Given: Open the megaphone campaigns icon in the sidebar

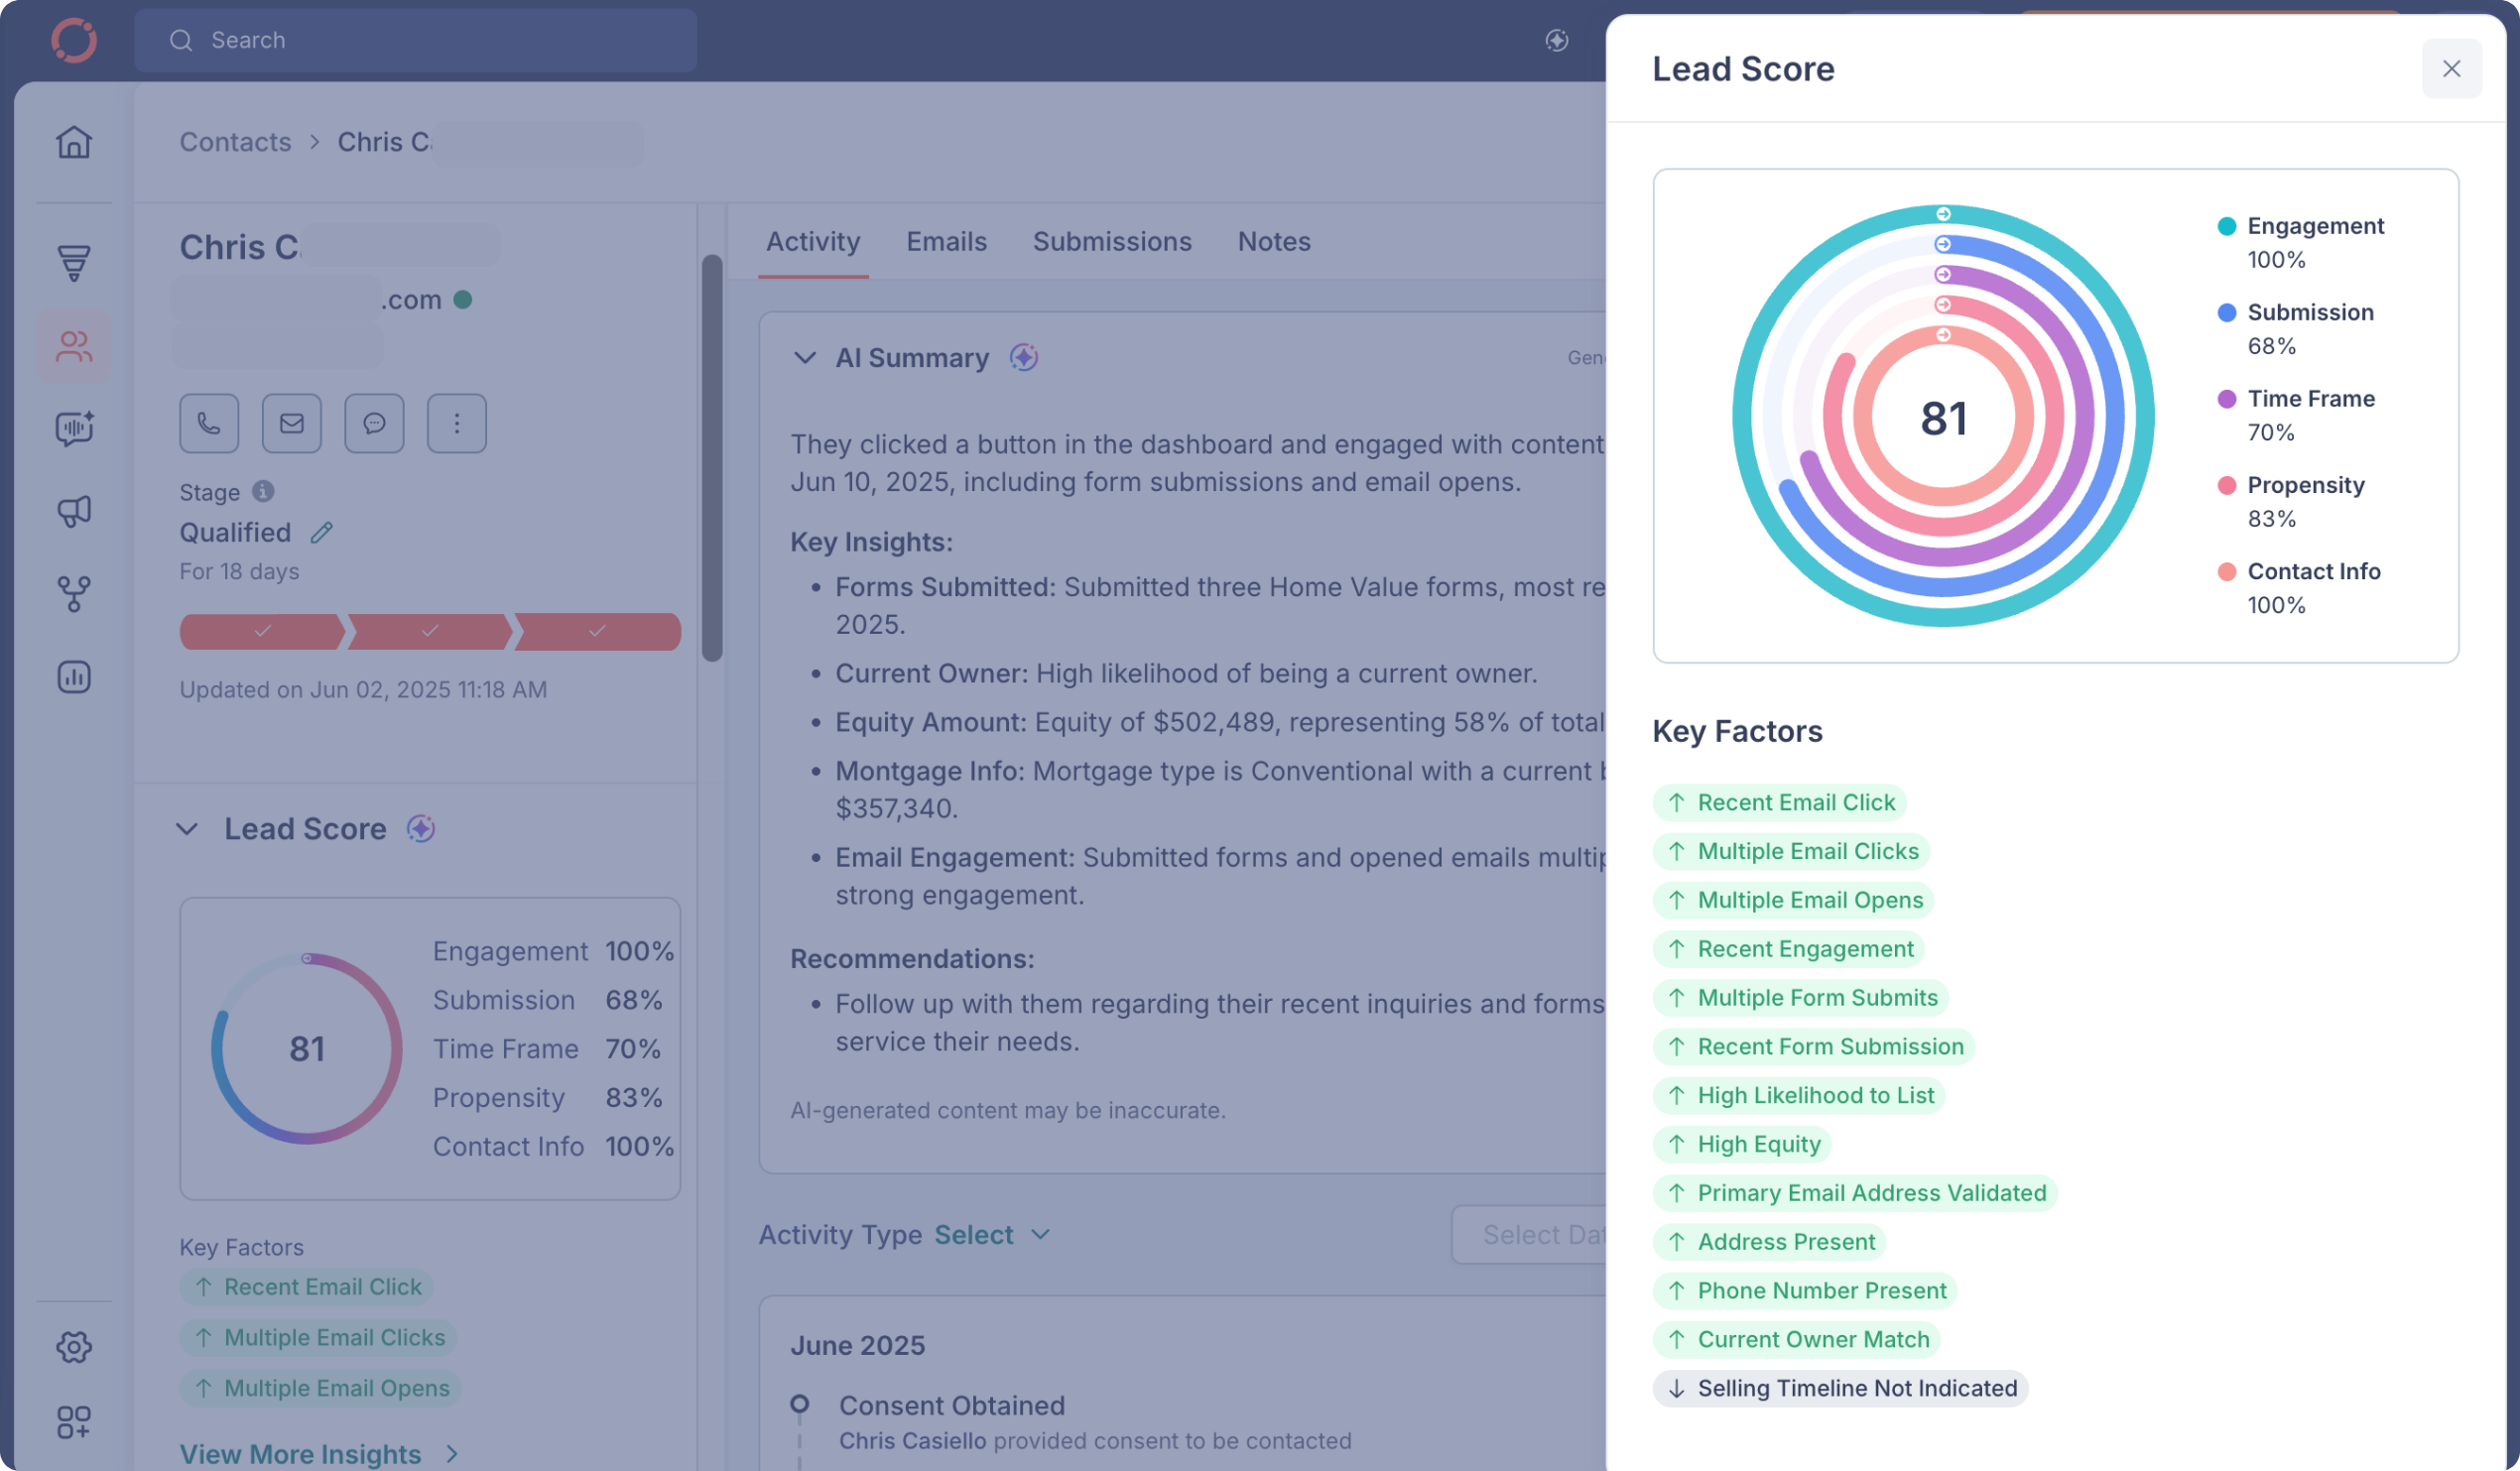Looking at the screenshot, I should click(x=74, y=511).
